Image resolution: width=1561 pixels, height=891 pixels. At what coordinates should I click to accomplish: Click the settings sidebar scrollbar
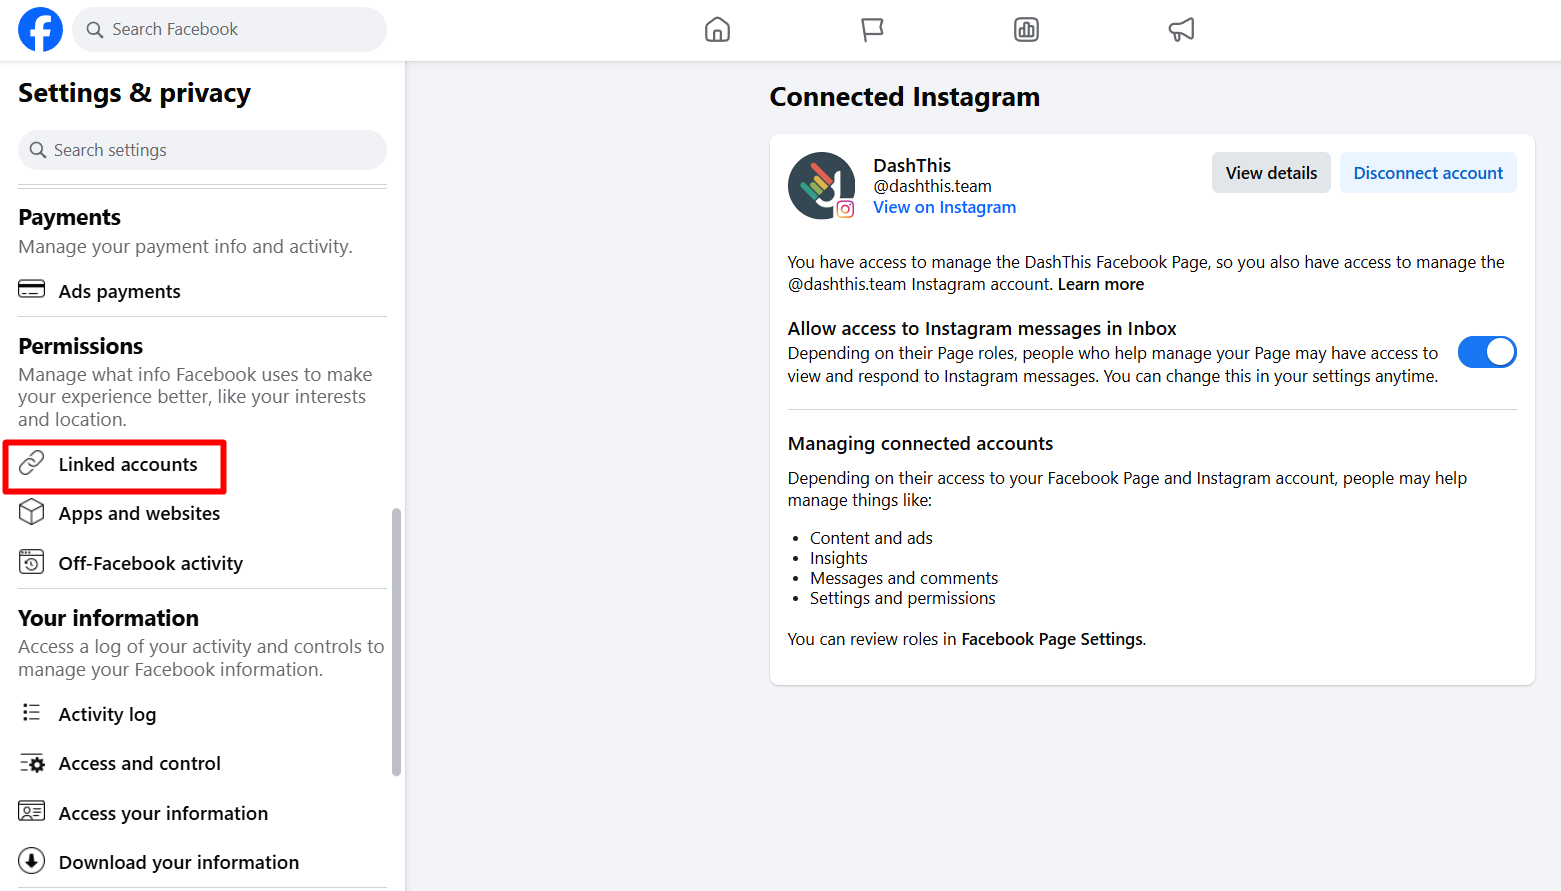point(396,642)
